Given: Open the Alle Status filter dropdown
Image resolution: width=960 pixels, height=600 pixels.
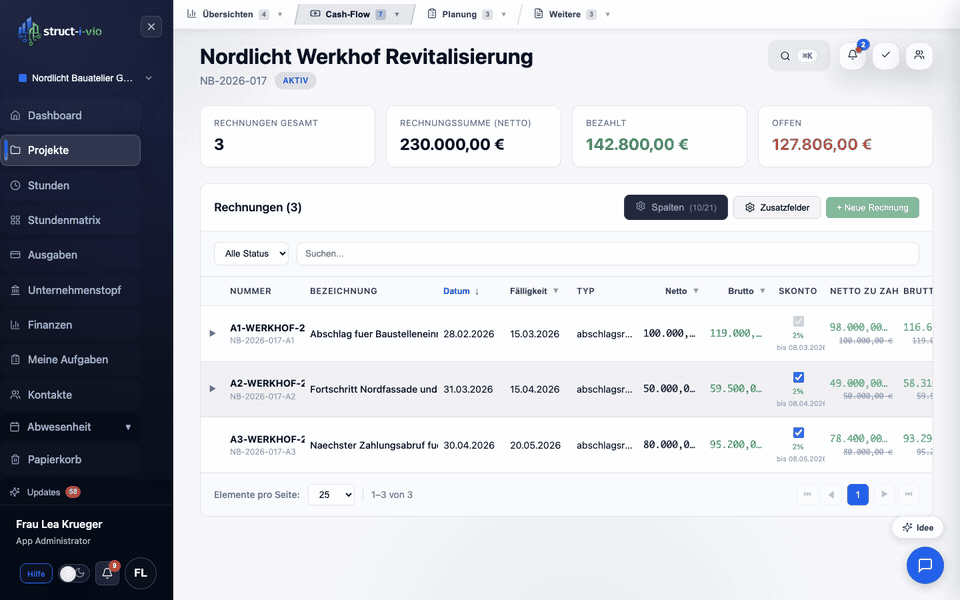Looking at the screenshot, I should point(251,254).
